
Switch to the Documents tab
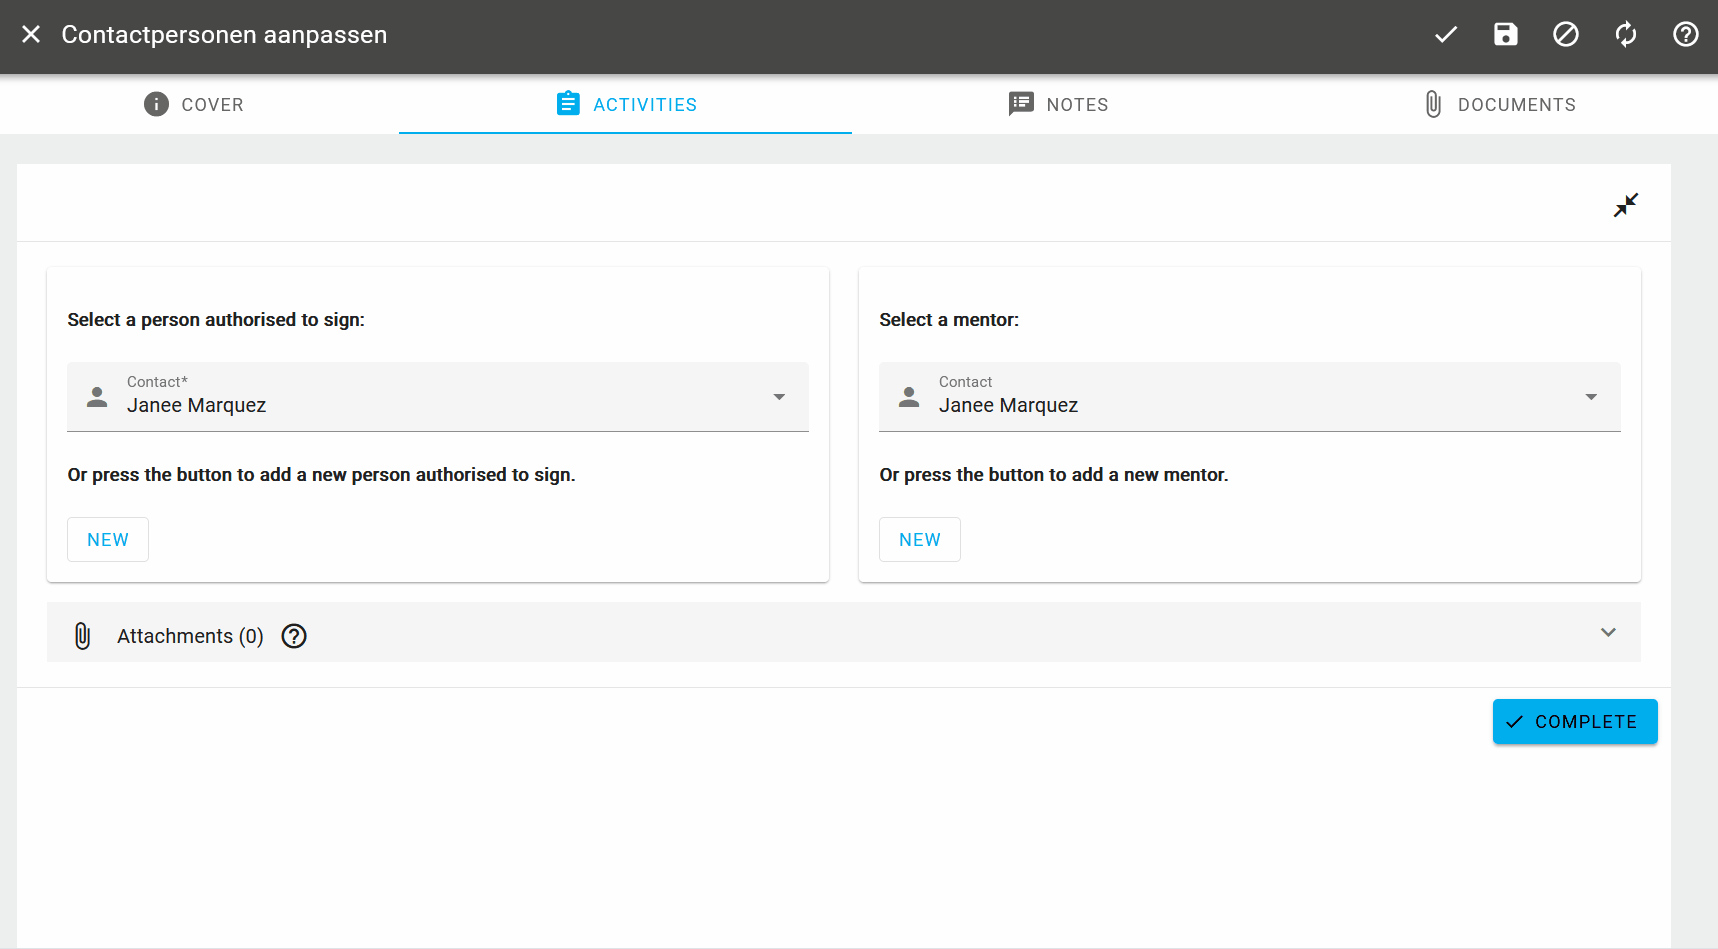click(x=1499, y=104)
